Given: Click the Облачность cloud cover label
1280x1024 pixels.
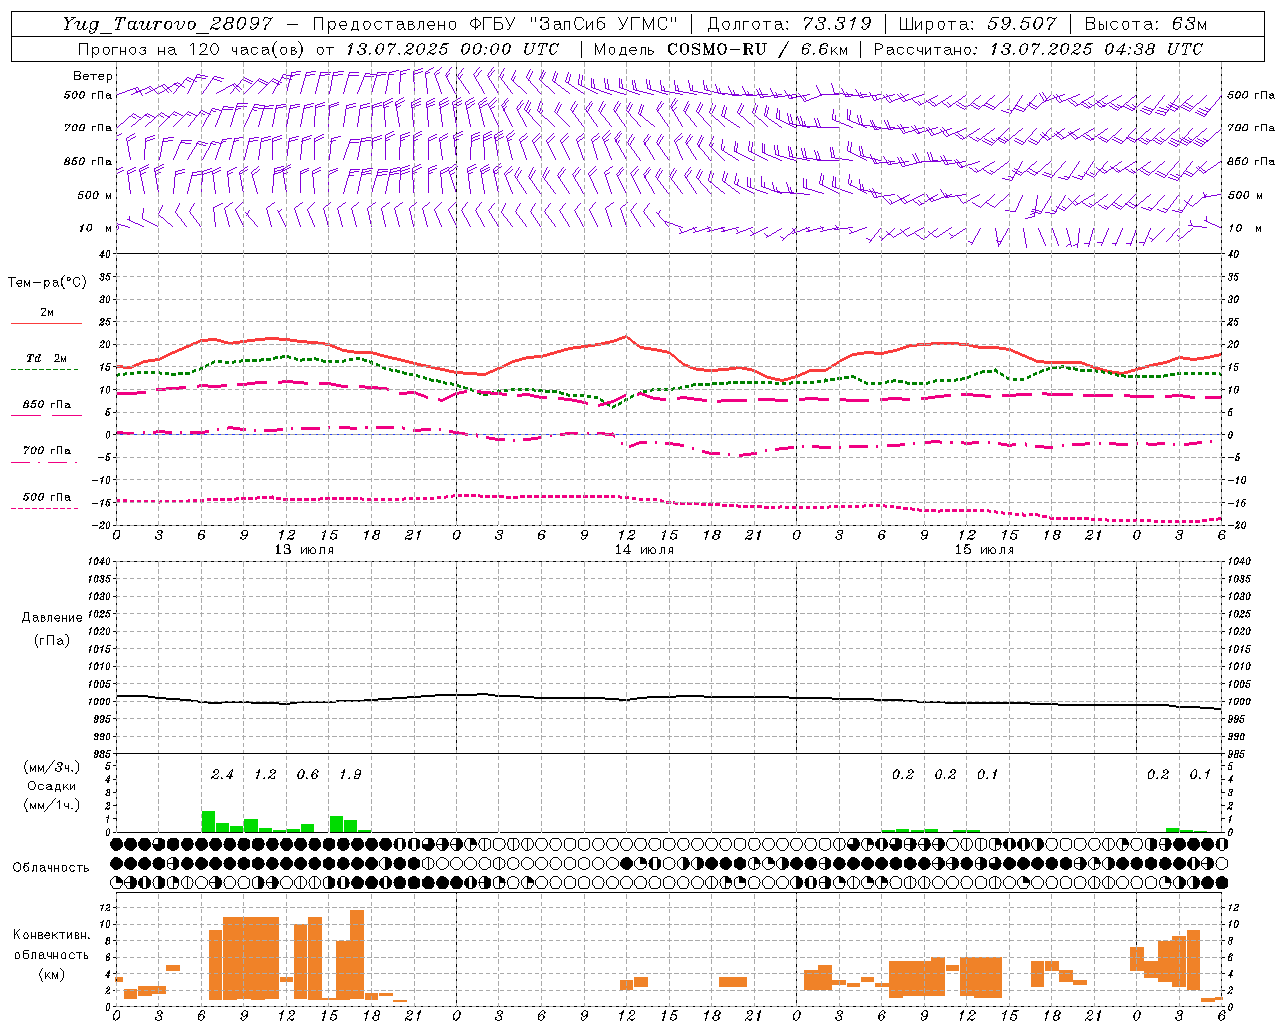Looking at the screenshot, I should pyautogui.click(x=51, y=867).
